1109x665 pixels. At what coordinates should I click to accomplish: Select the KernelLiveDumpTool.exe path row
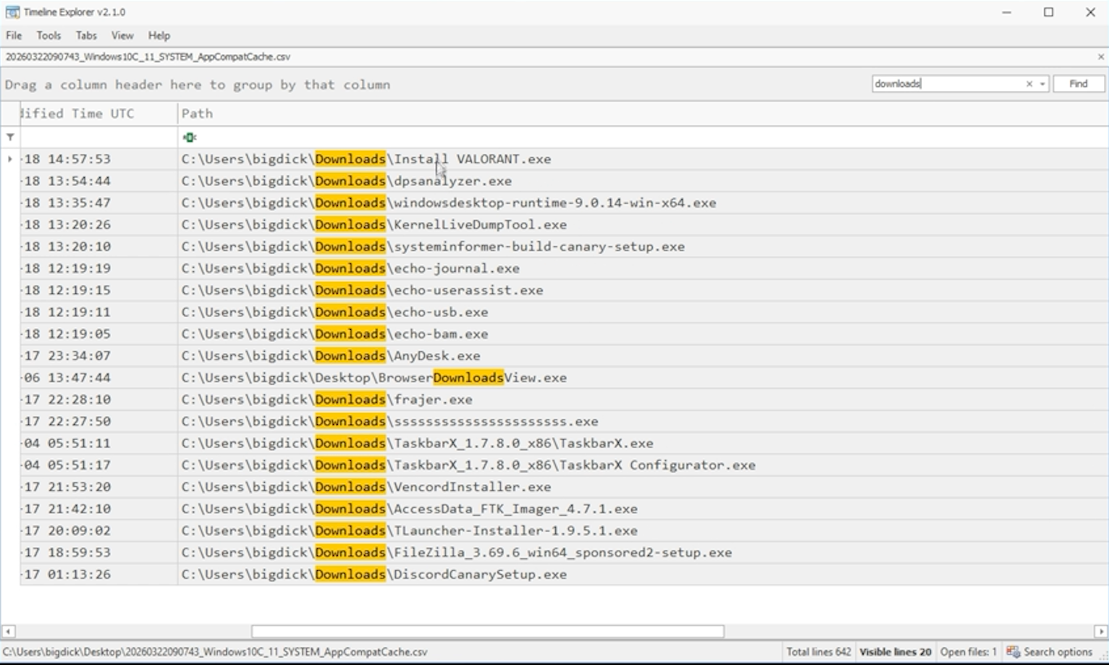pos(642,224)
